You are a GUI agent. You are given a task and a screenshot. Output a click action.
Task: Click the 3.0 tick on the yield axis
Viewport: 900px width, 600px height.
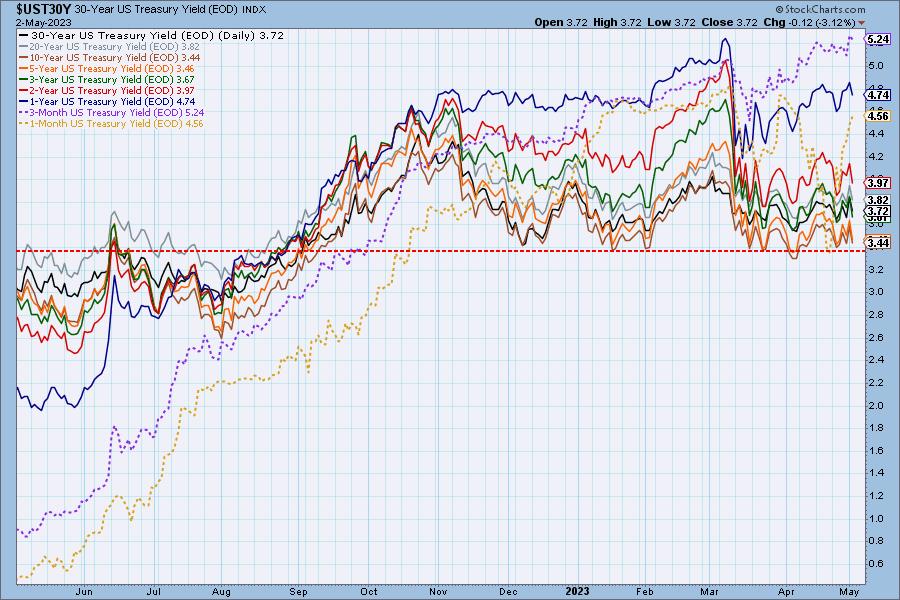click(x=875, y=292)
